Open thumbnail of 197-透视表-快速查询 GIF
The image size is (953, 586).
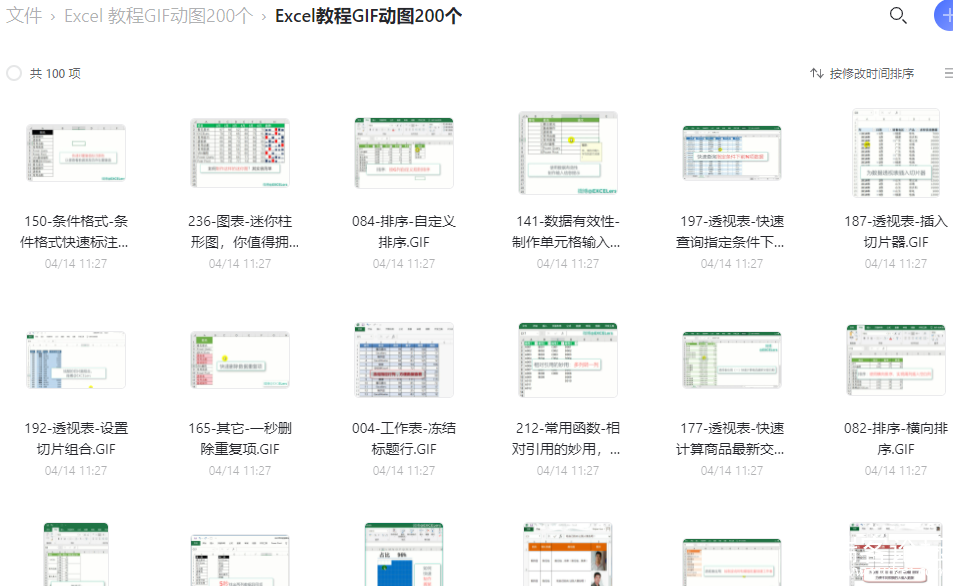pyautogui.click(x=732, y=153)
